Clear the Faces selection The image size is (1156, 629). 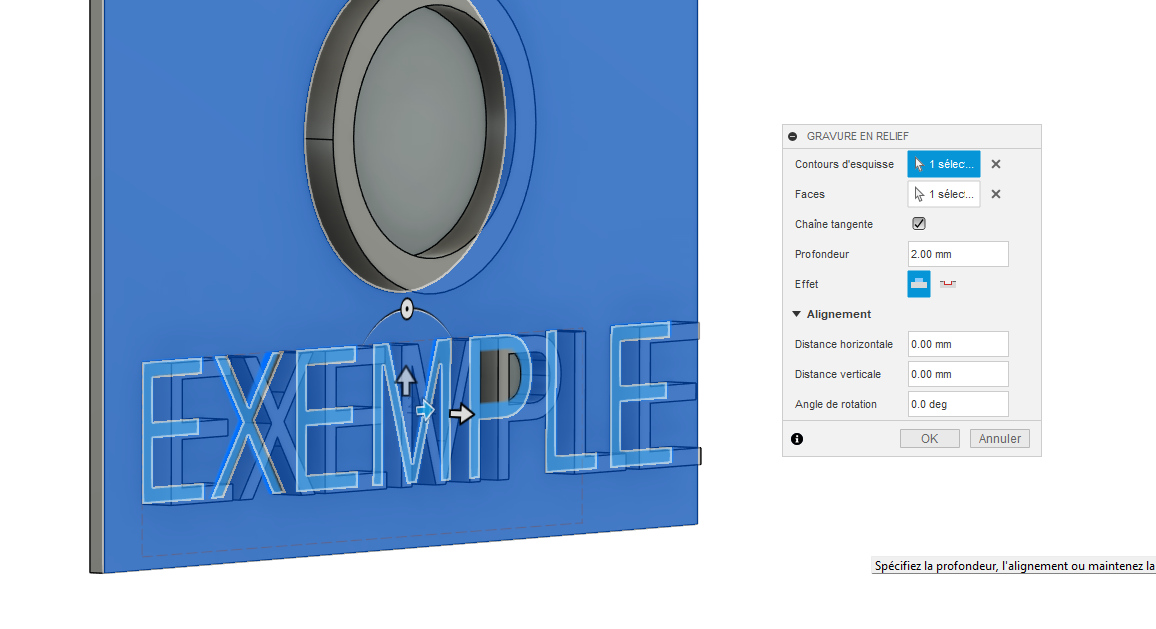click(x=996, y=194)
